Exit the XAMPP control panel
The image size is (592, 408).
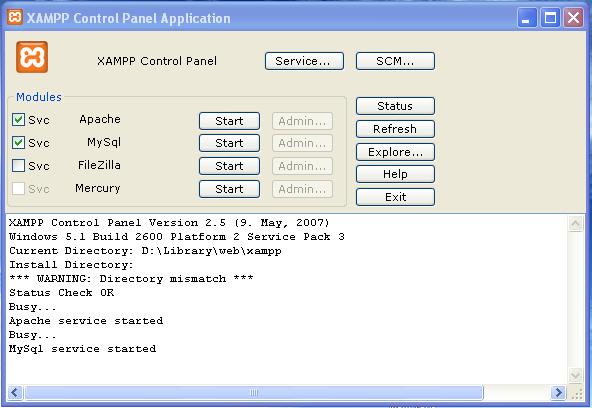point(395,197)
